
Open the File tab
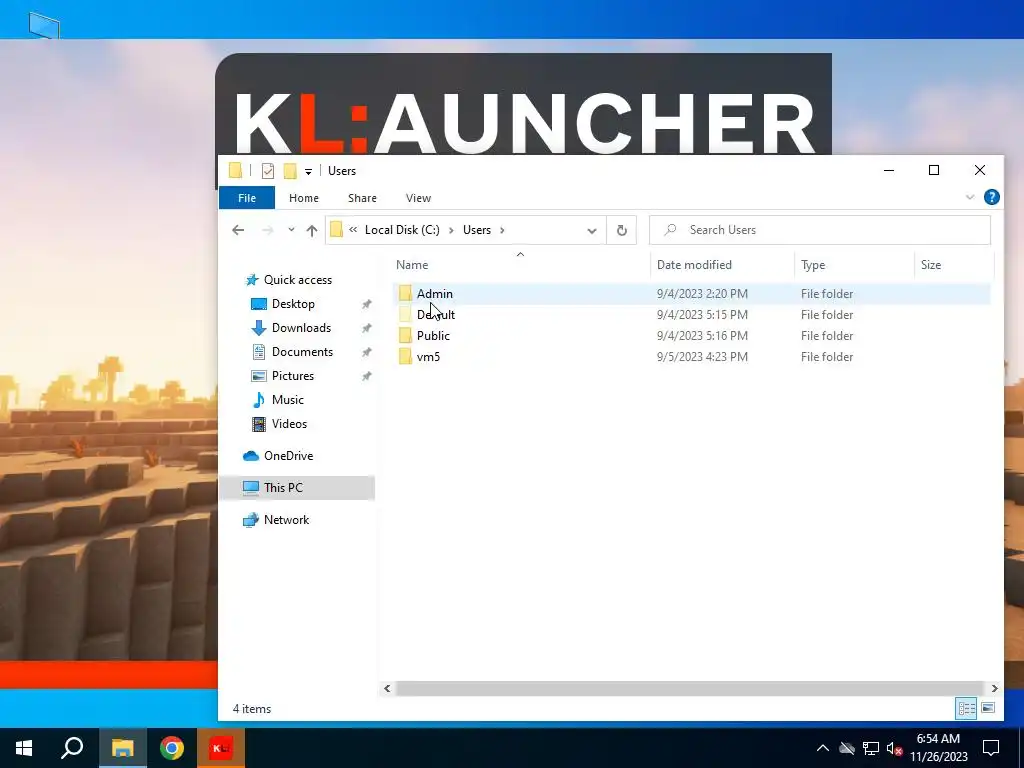coord(247,198)
